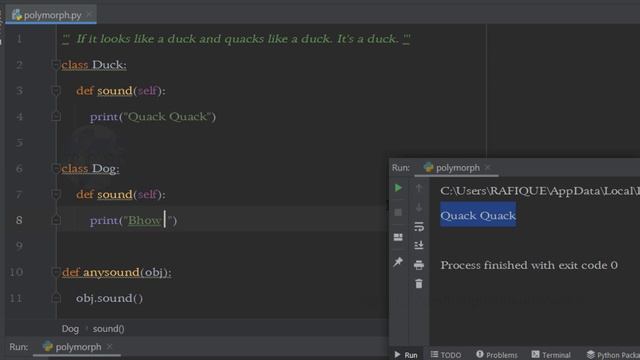Click 'obj.sound()' on line 11
Screen dimensions: 640x360
(109, 298)
